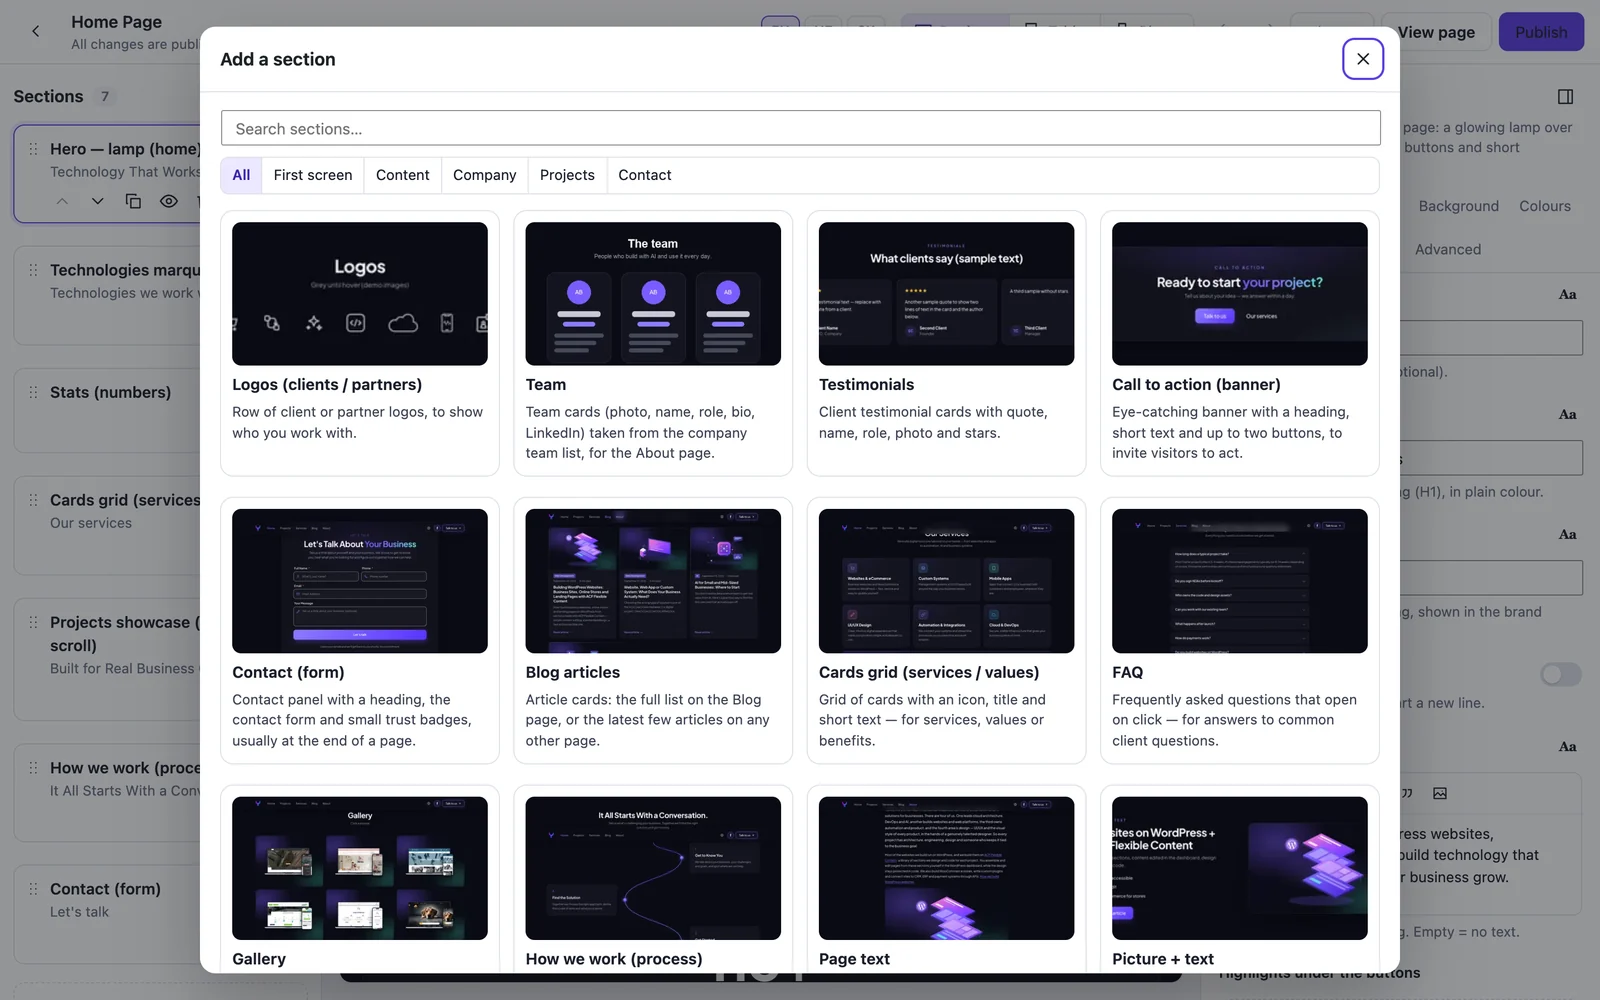Add the Blog articles section card
Image resolution: width=1600 pixels, height=1000 pixels.
653,630
